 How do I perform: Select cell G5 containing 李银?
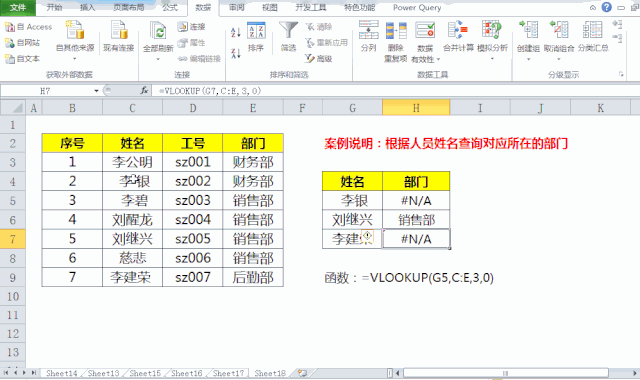[x=352, y=200]
